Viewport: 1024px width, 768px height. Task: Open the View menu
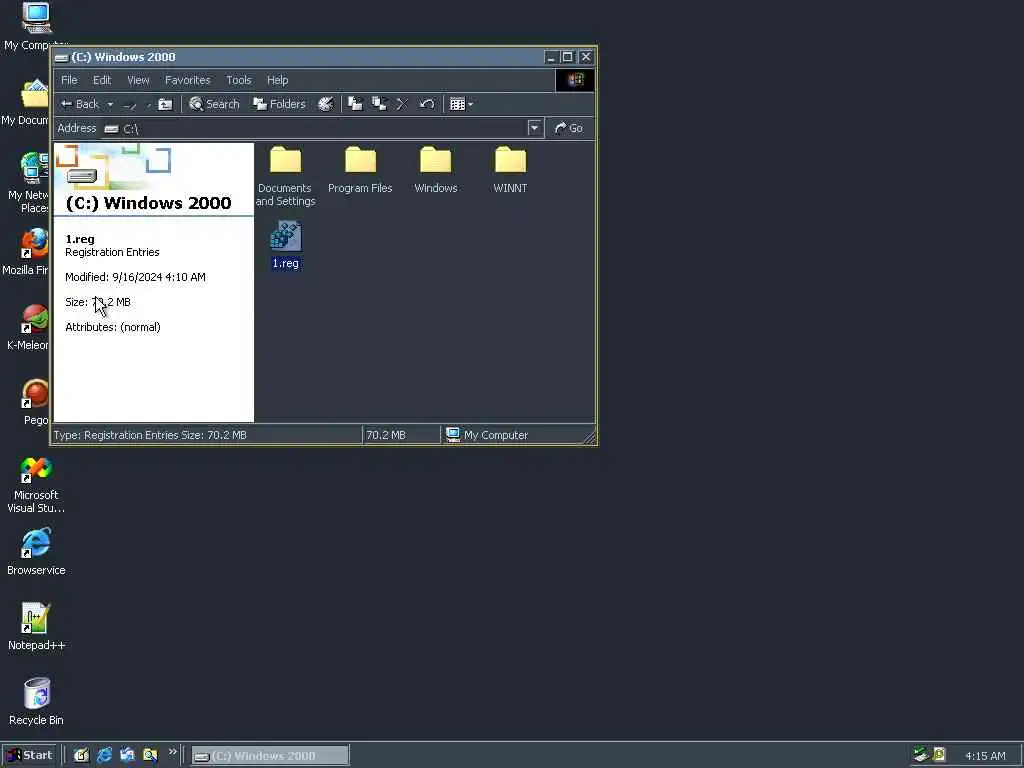coord(138,80)
